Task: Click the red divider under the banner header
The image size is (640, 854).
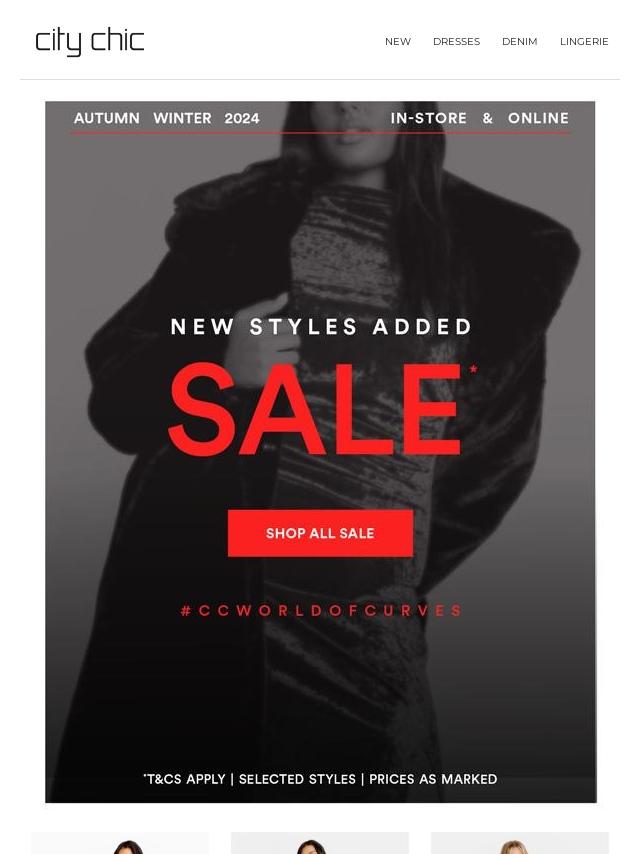Action: [x=321, y=132]
